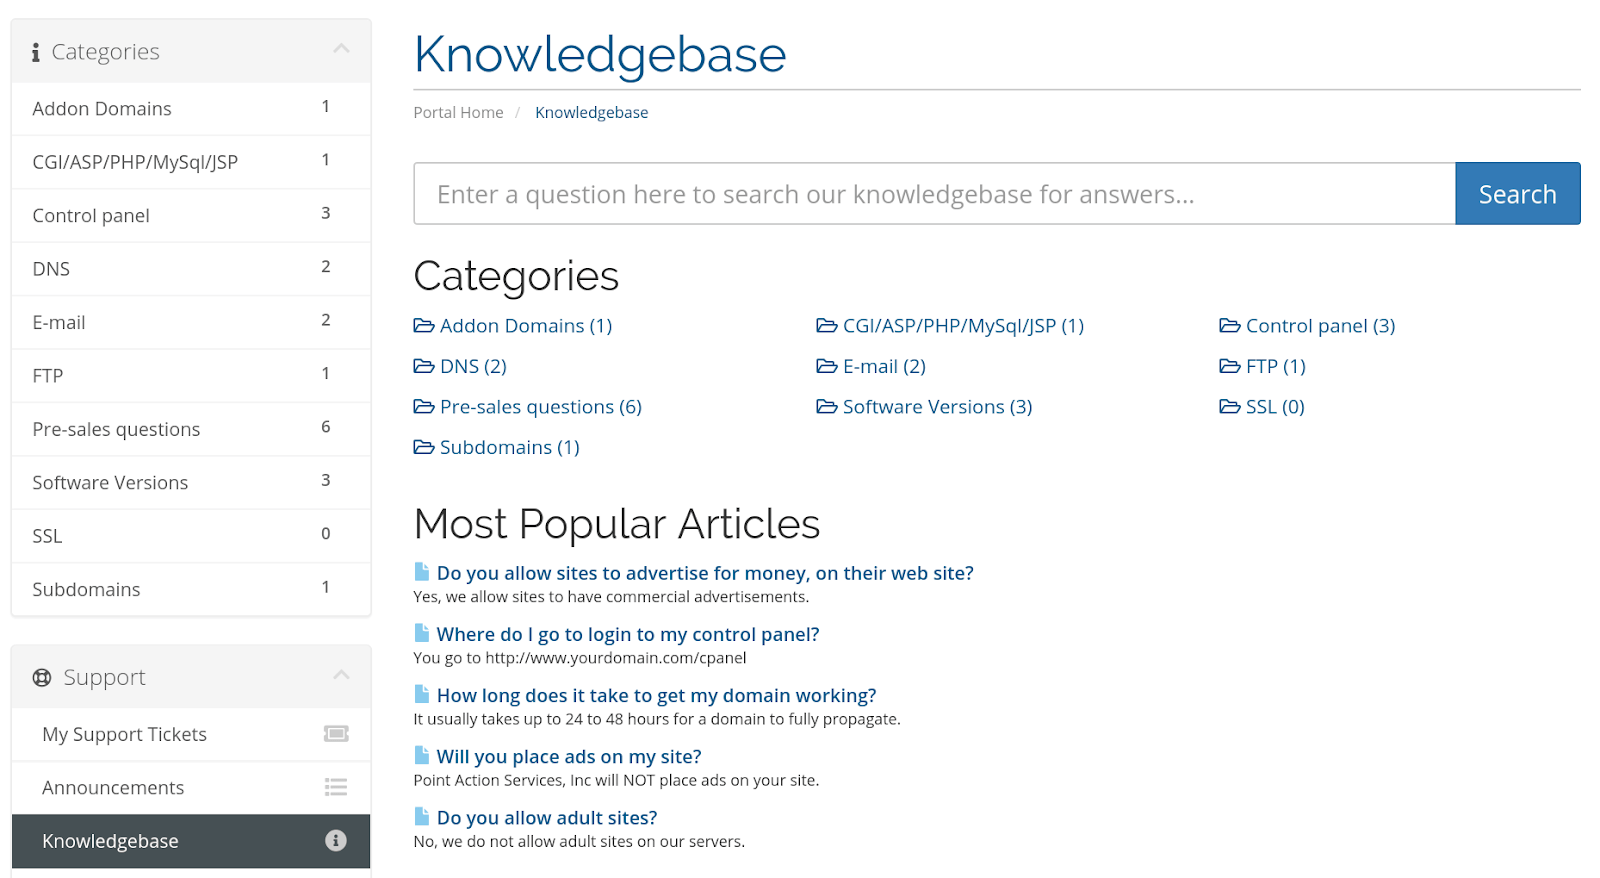Viewport: 1600px width, 878px height.
Task: Click the folder icon beside Software Versions (3)
Action: pyautogui.click(x=827, y=407)
